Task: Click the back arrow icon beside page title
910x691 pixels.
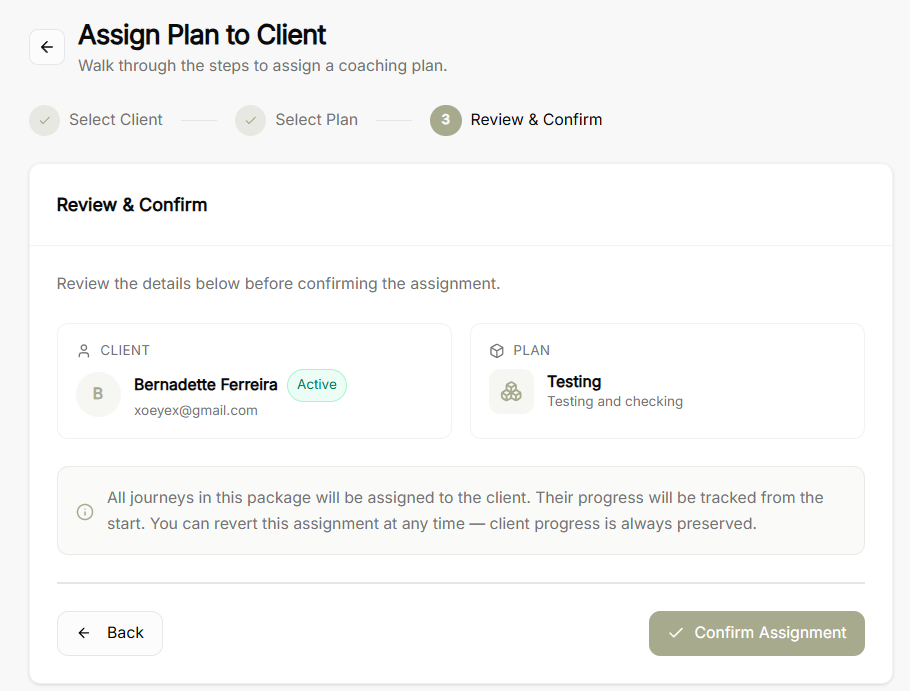Action: (x=47, y=47)
